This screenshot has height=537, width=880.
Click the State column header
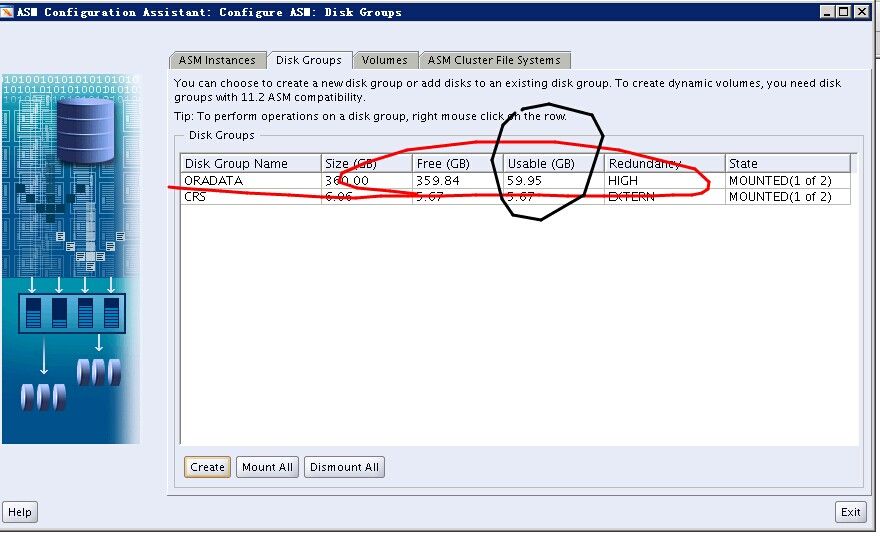pyautogui.click(x=787, y=164)
